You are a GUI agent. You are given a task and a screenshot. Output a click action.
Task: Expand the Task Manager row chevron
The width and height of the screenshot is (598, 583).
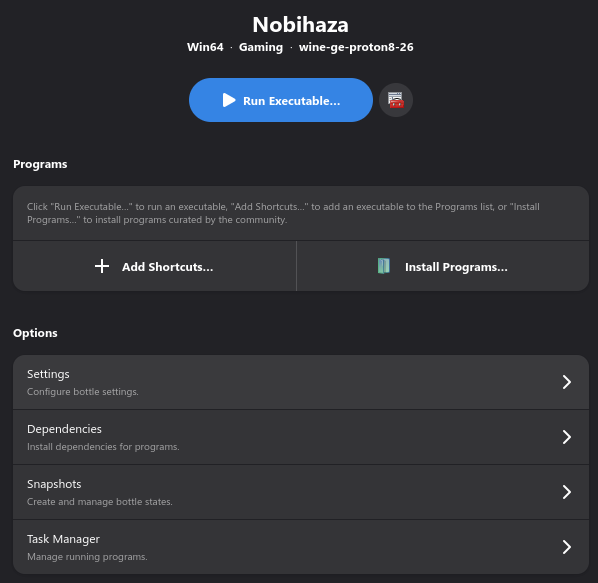point(567,547)
